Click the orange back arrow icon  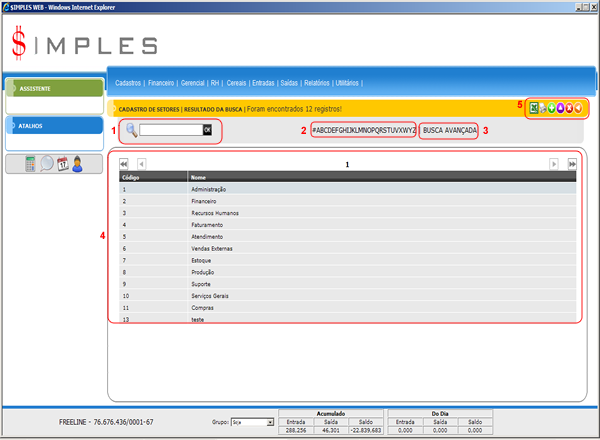point(580,107)
